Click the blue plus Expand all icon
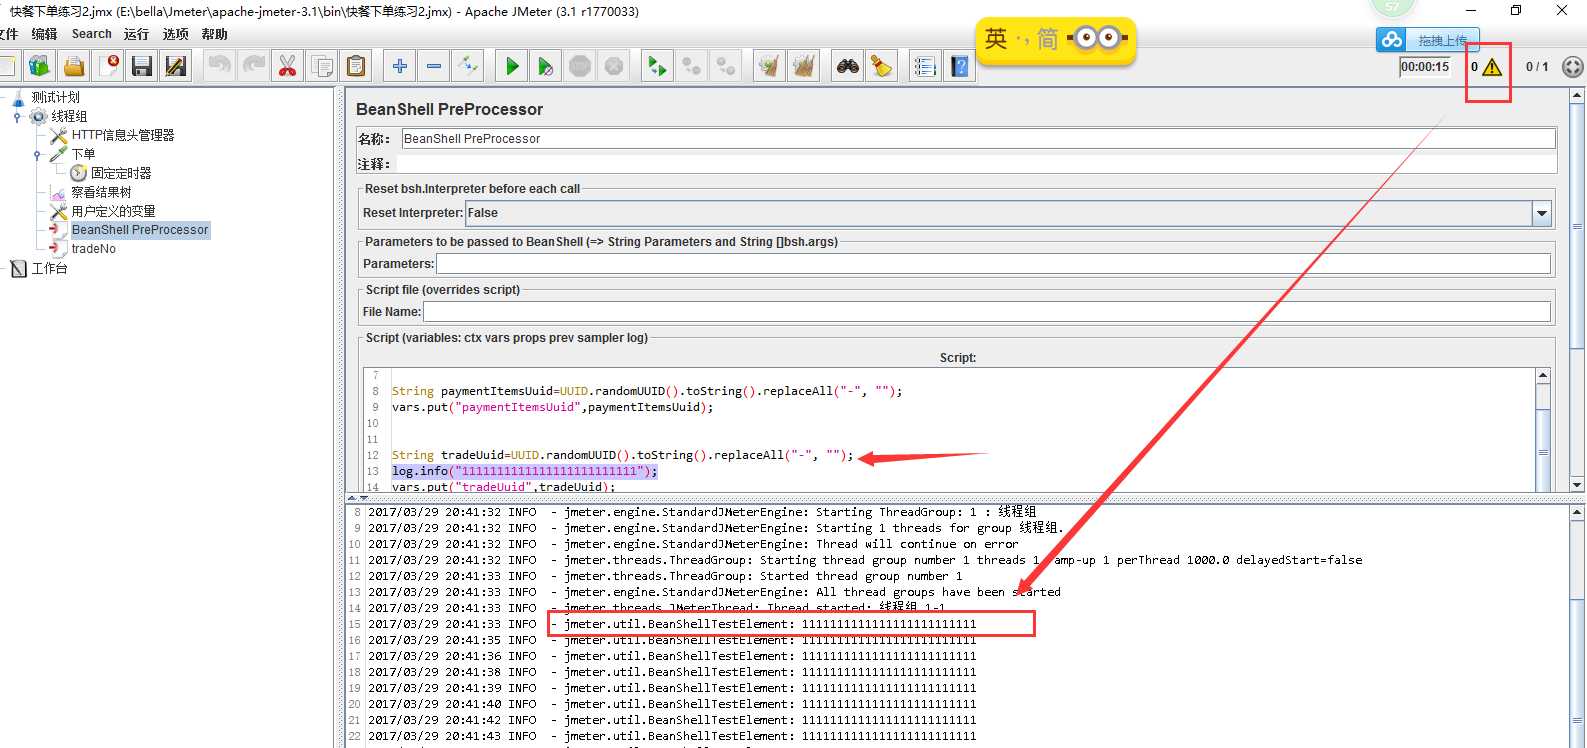This screenshot has width=1587, height=748. 400,67
